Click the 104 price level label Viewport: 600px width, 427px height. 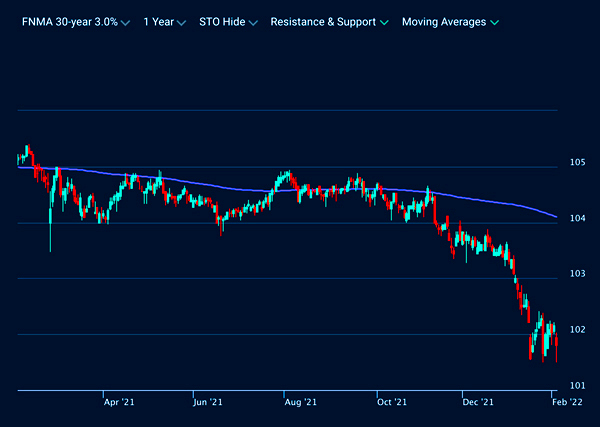tap(577, 218)
